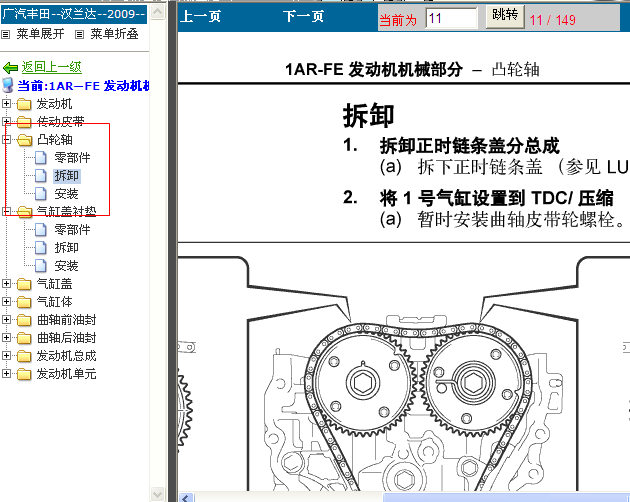Select the highlighted 拆卸 under 凸轮轴
This screenshot has height=502, width=630.
point(67,176)
